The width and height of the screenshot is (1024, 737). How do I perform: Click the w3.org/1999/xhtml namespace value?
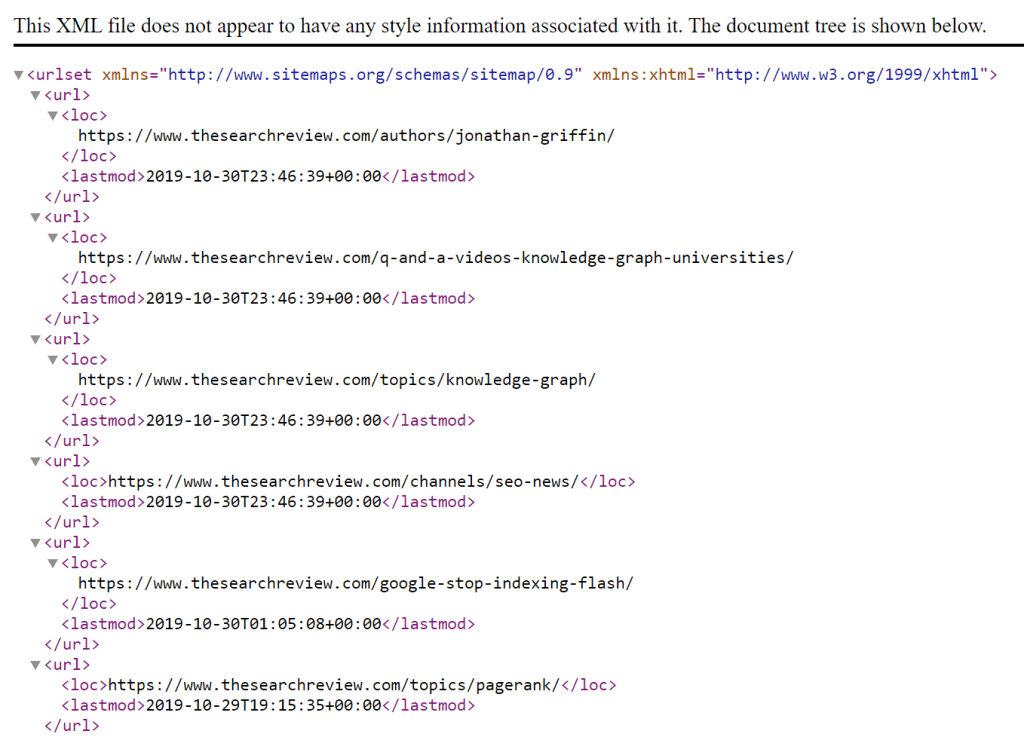[847, 75]
